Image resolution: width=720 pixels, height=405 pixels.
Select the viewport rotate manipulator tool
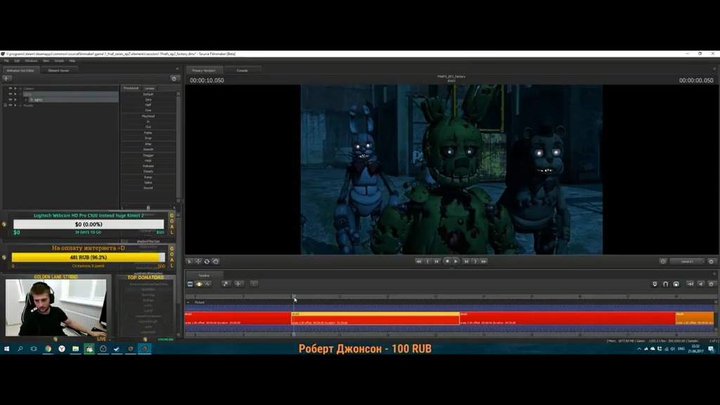coord(207,261)
